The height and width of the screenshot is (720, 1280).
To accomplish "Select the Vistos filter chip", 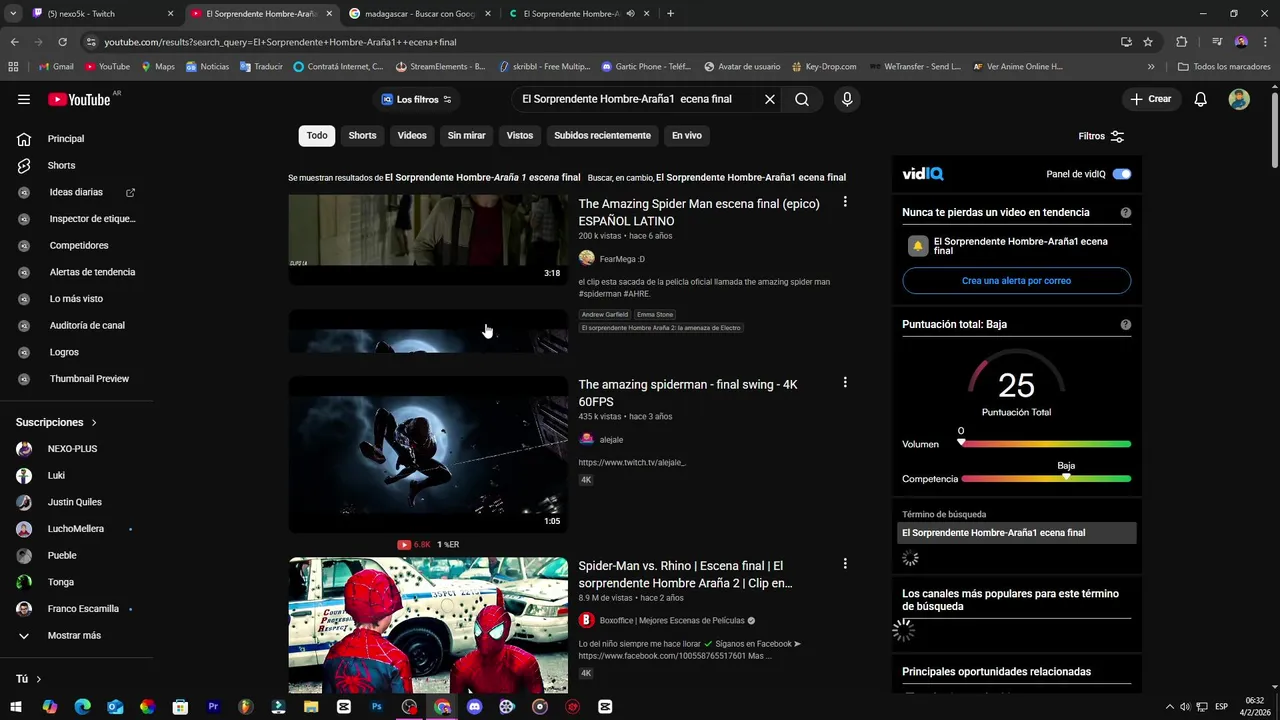I will point(520,136).
